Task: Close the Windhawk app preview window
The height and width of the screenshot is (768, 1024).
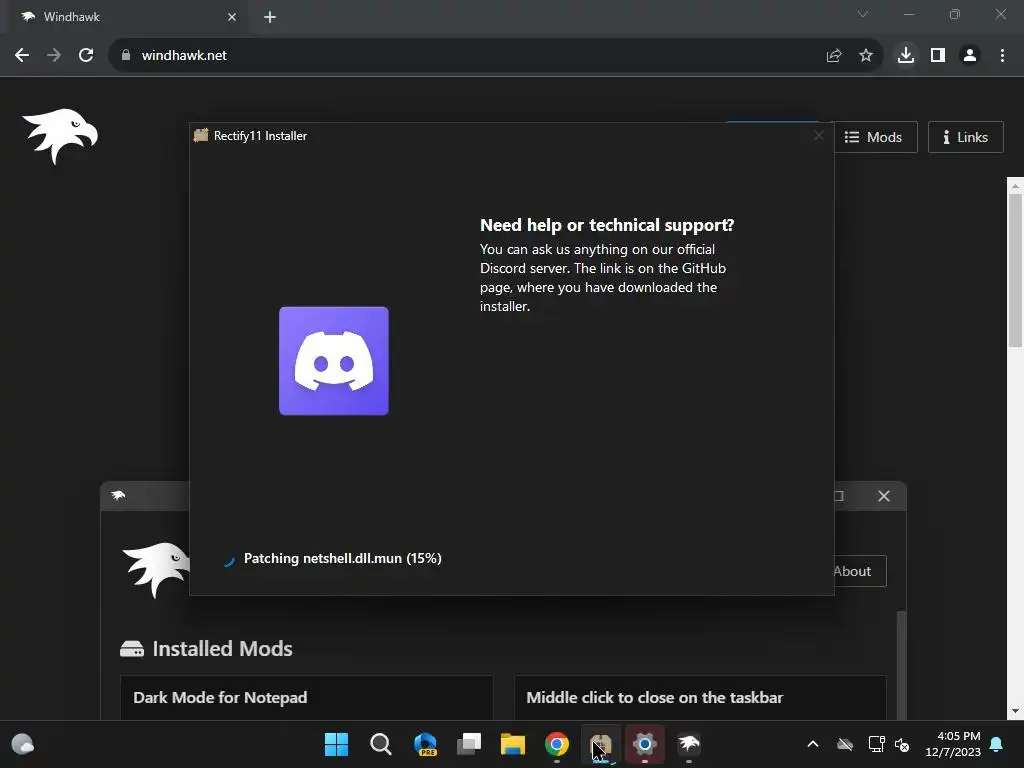Action: (884, 496)
